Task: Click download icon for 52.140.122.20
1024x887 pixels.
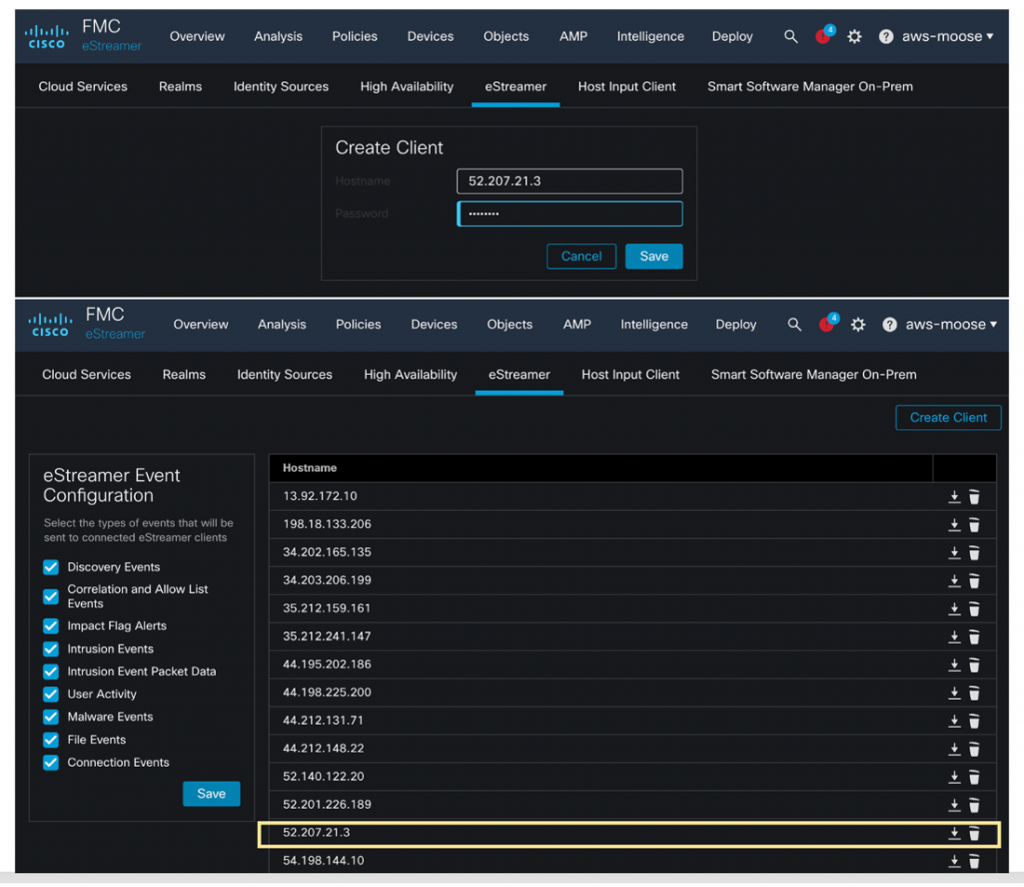Action: (954, 777)
